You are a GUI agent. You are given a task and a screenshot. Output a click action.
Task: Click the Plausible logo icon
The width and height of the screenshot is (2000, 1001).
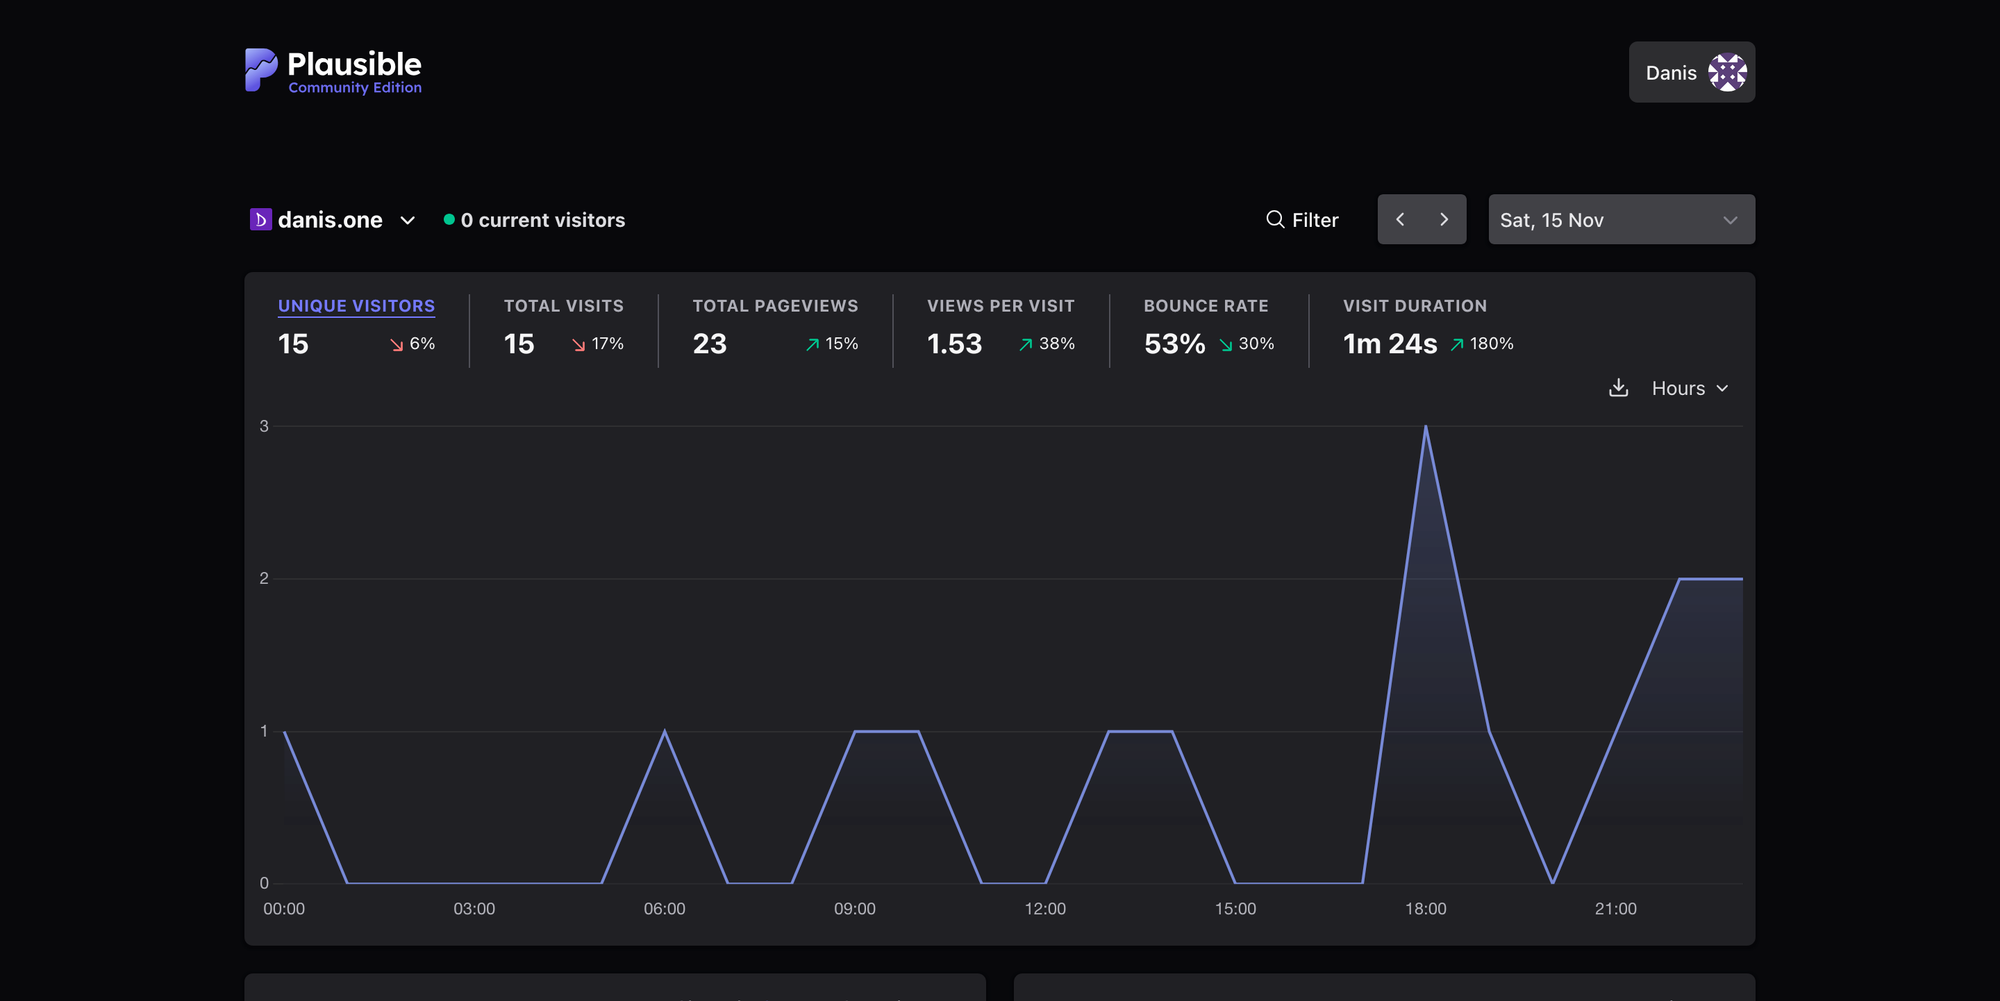(x=260, y=70)
